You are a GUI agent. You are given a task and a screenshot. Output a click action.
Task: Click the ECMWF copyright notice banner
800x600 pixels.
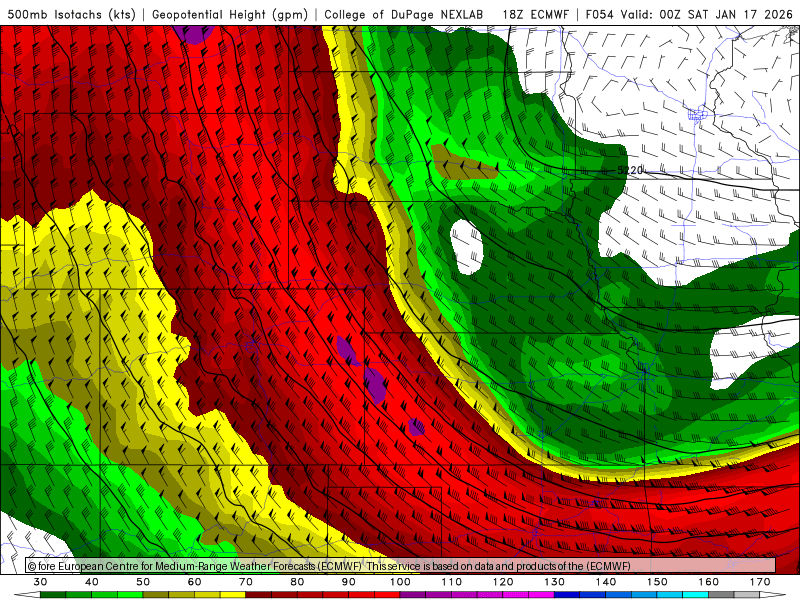pos(401,566)
